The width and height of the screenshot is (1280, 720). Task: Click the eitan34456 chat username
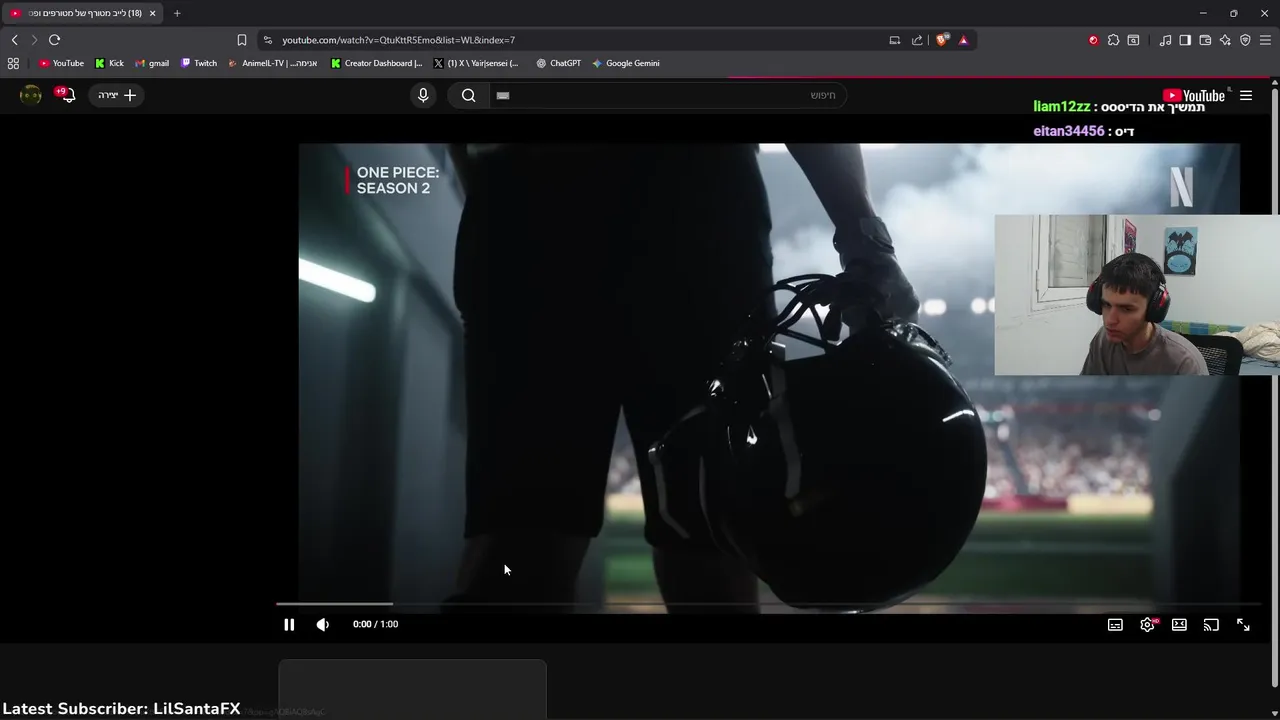pos(1069,131)
